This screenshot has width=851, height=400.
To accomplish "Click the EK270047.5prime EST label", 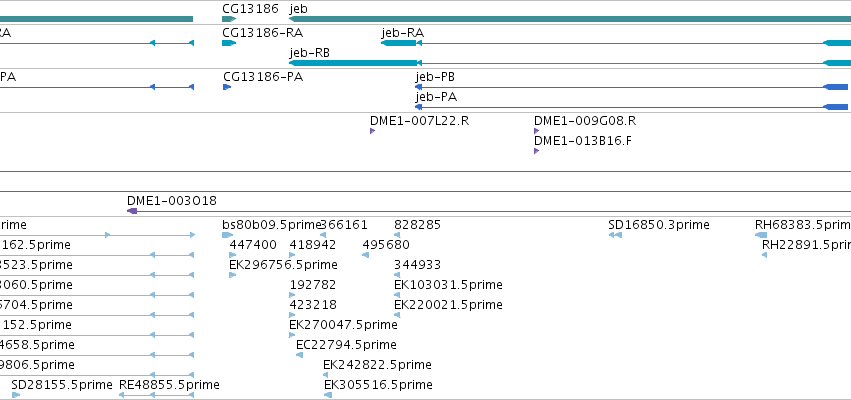I will [343, 325].
